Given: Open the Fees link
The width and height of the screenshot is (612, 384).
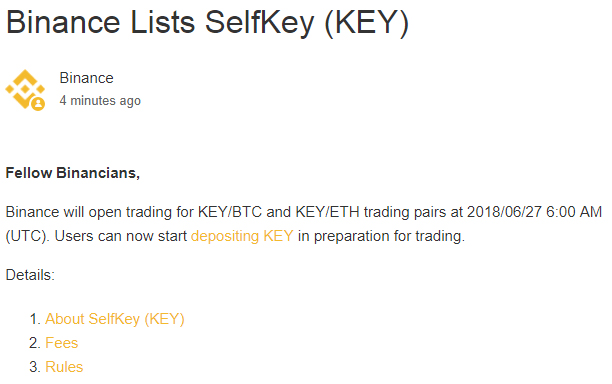Looking at the screenshot, I should (x=62, y=343).
